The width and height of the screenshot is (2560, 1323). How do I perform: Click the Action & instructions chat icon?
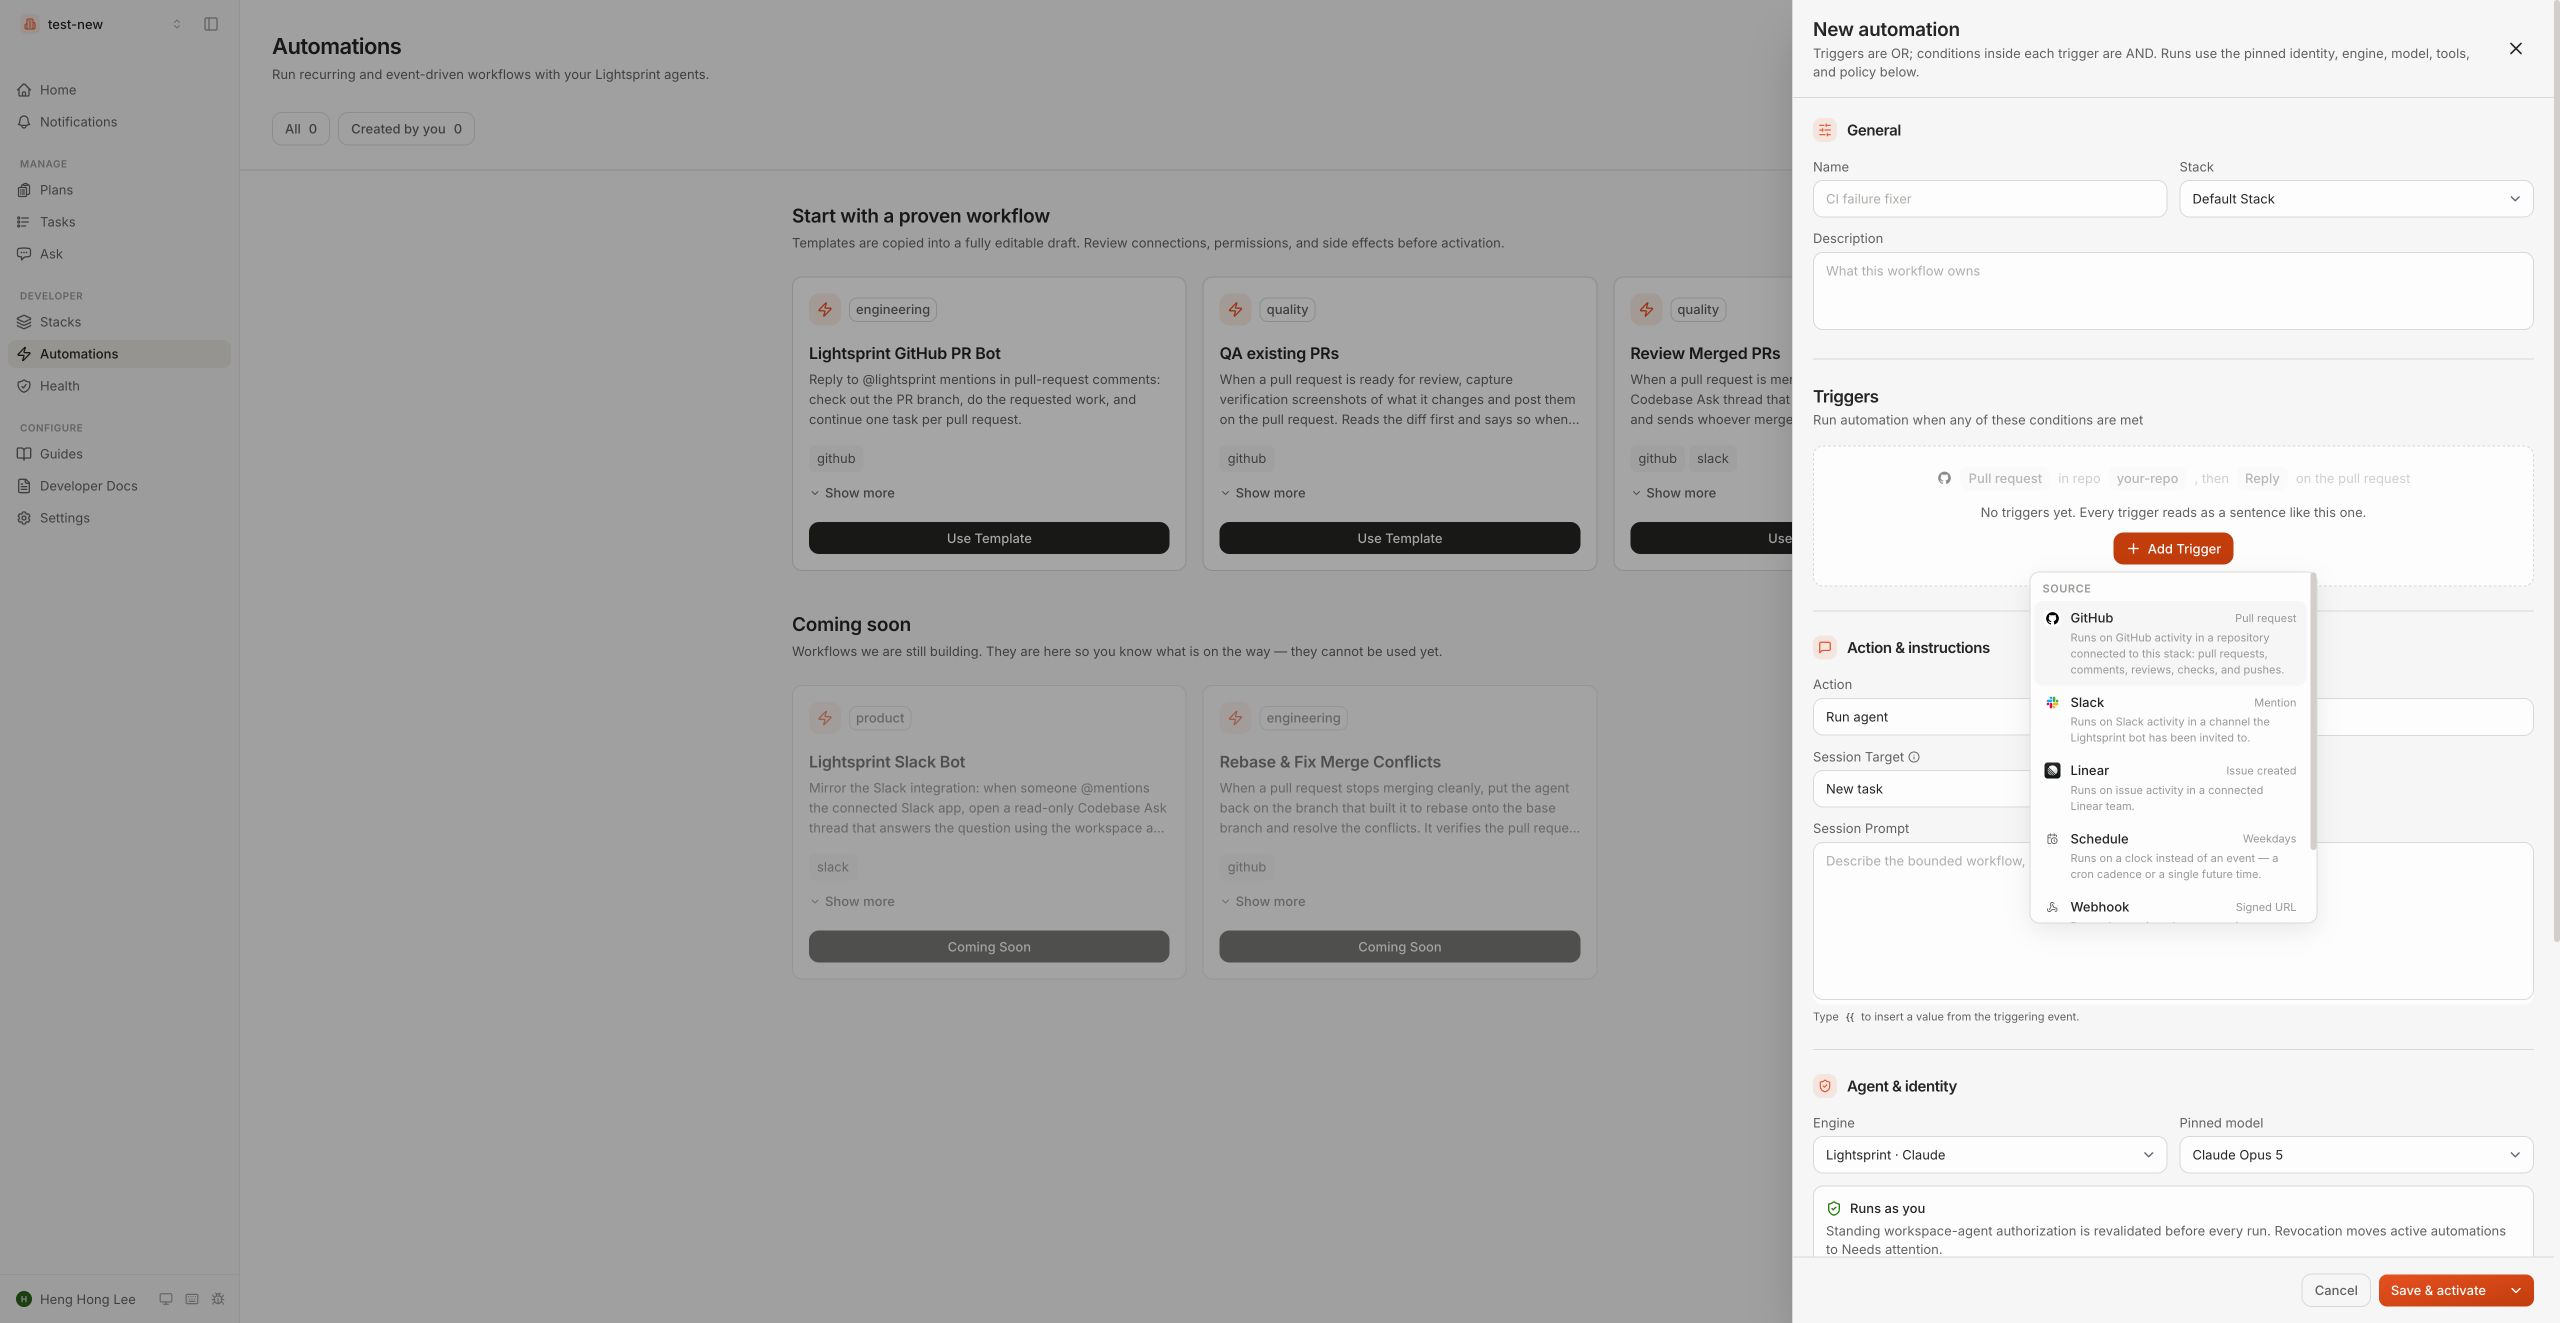pos(1825,648)
